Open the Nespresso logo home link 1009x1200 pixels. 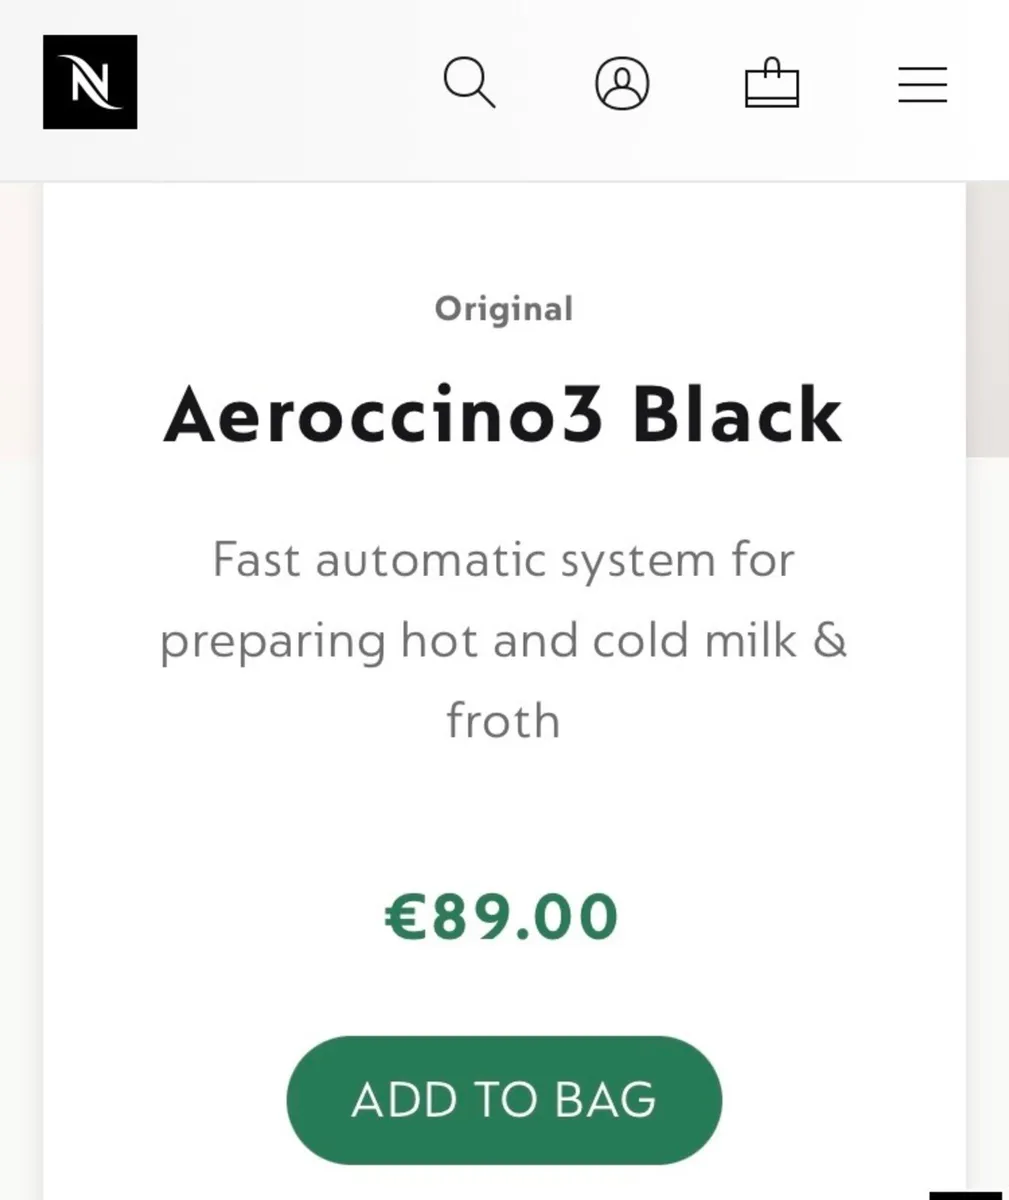coord(90,82)
